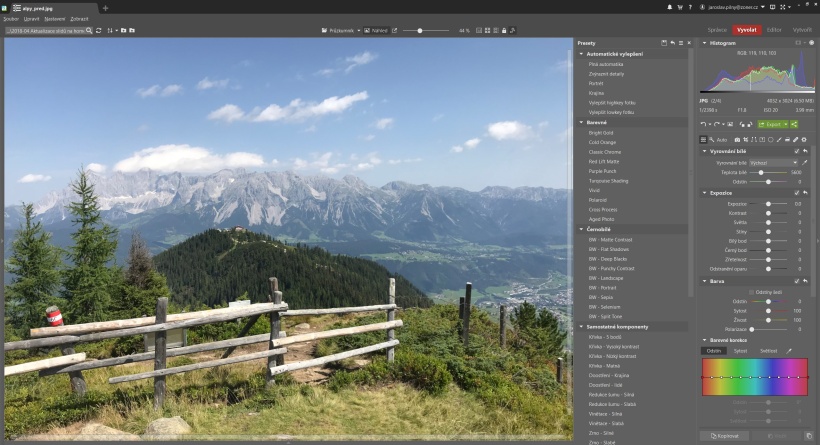The image size is (820, 445).
Task: Reset Barva section arrow
Action: (805, 281)
